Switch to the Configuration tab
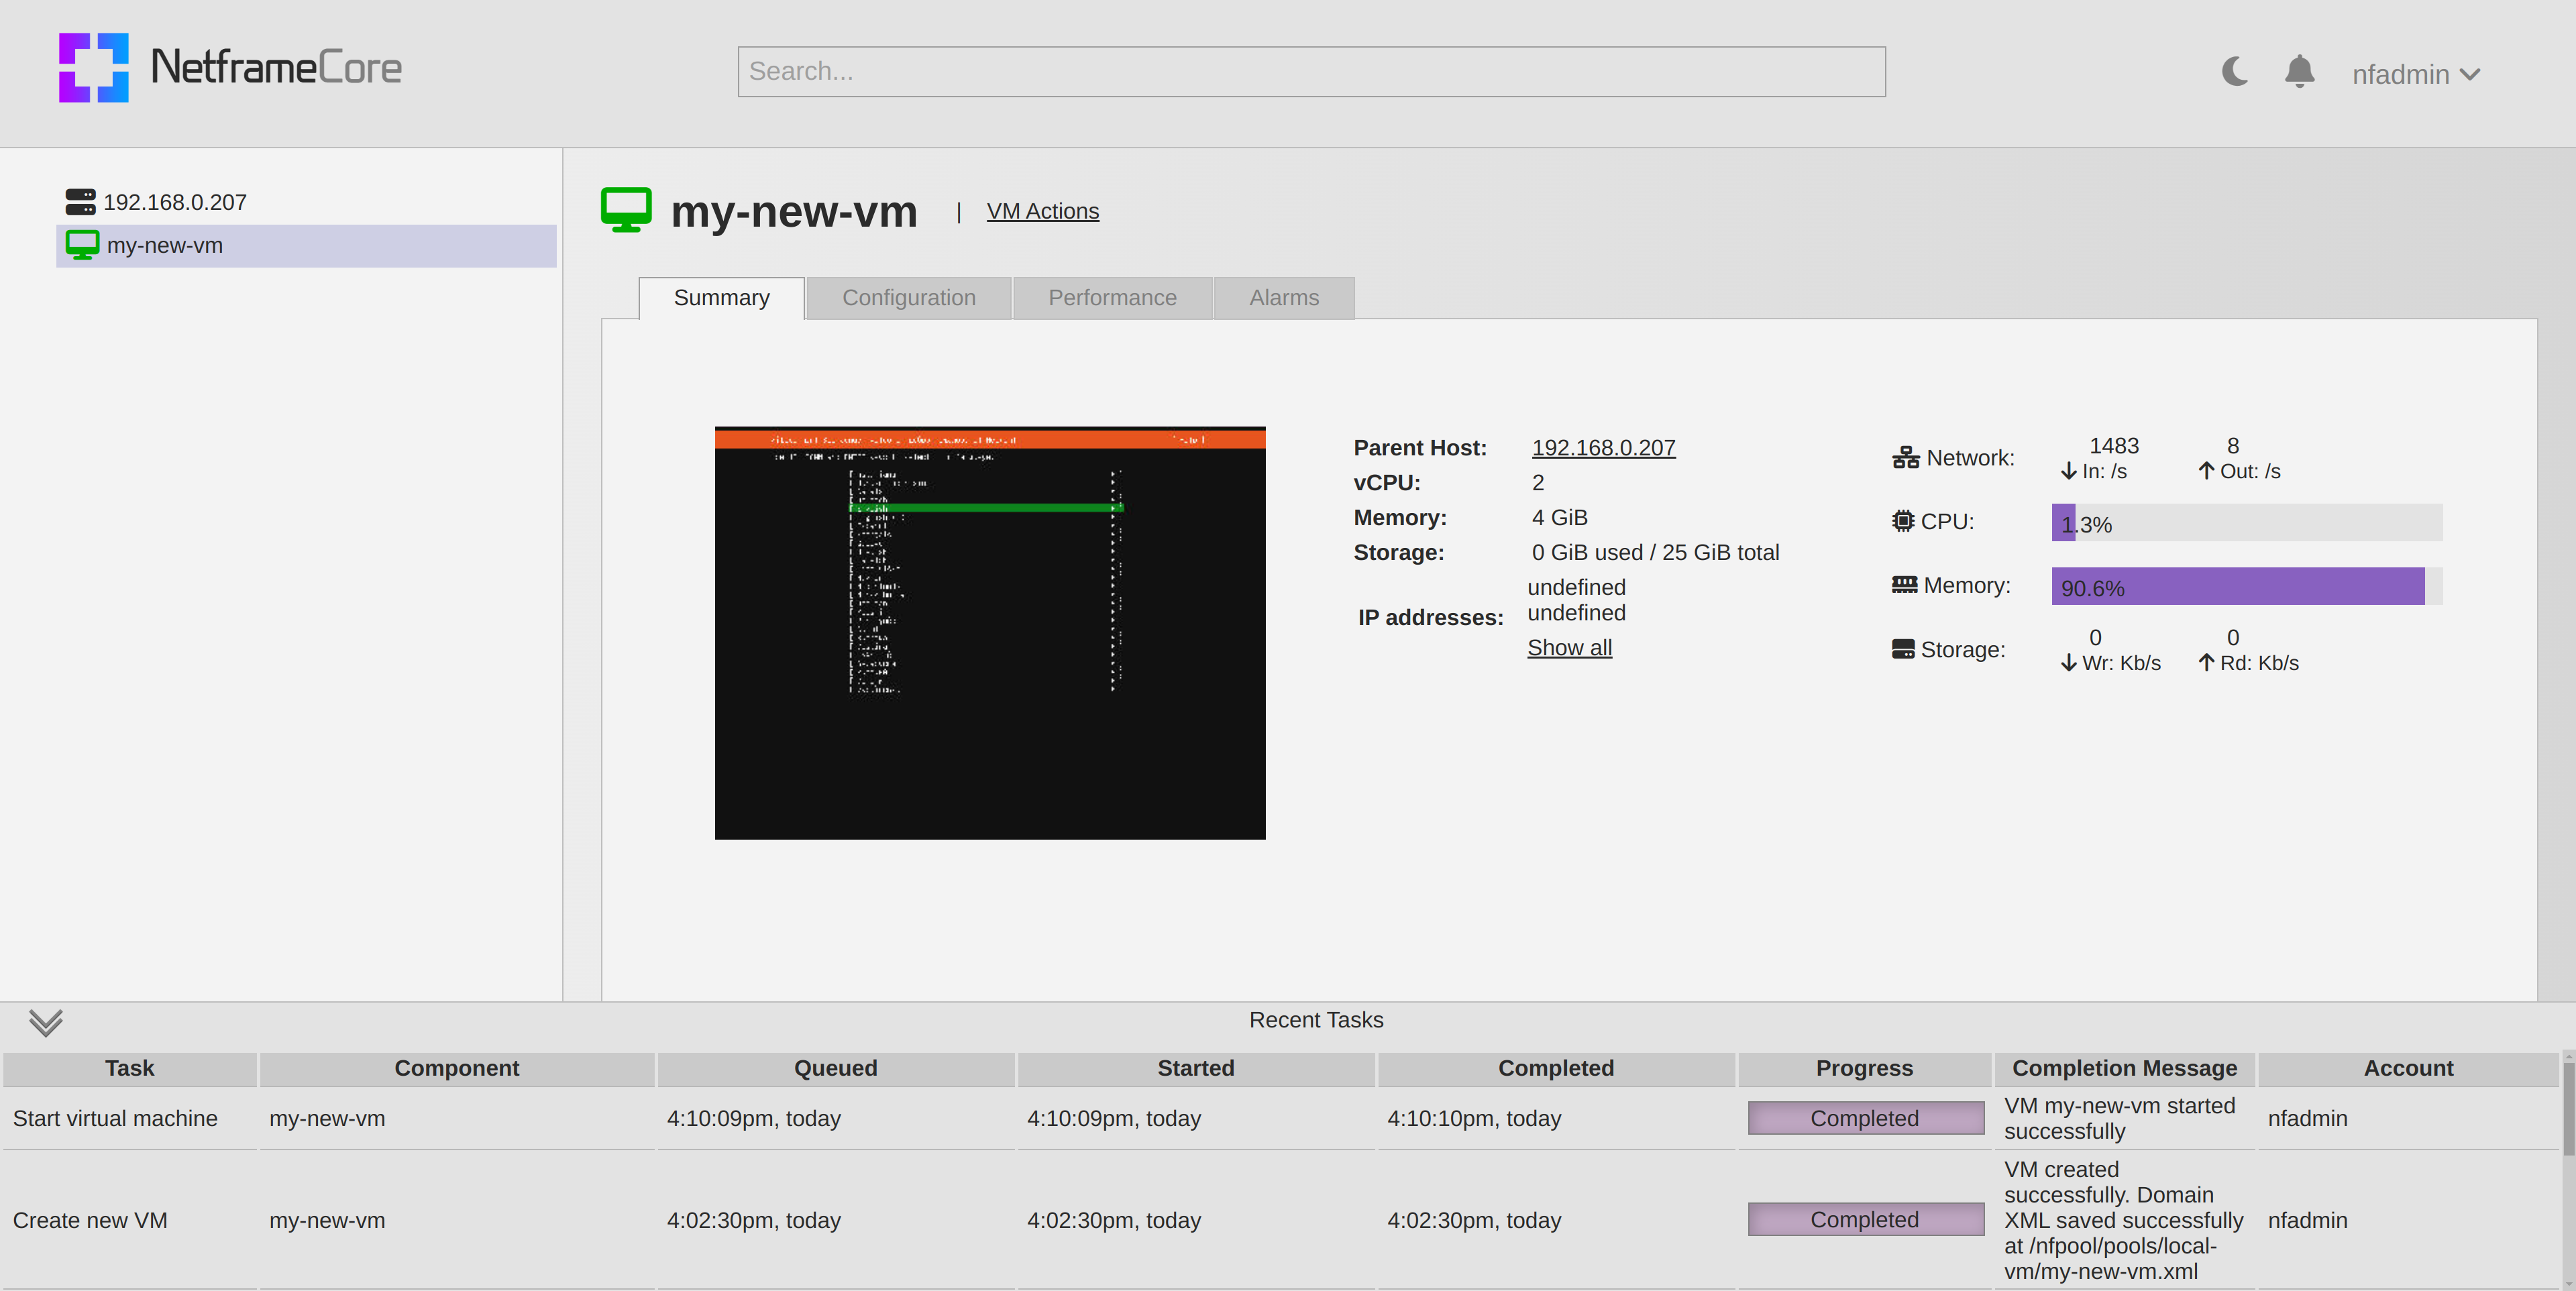The height and width of the screenshot is (1291, 2576). tap(908, 298)
